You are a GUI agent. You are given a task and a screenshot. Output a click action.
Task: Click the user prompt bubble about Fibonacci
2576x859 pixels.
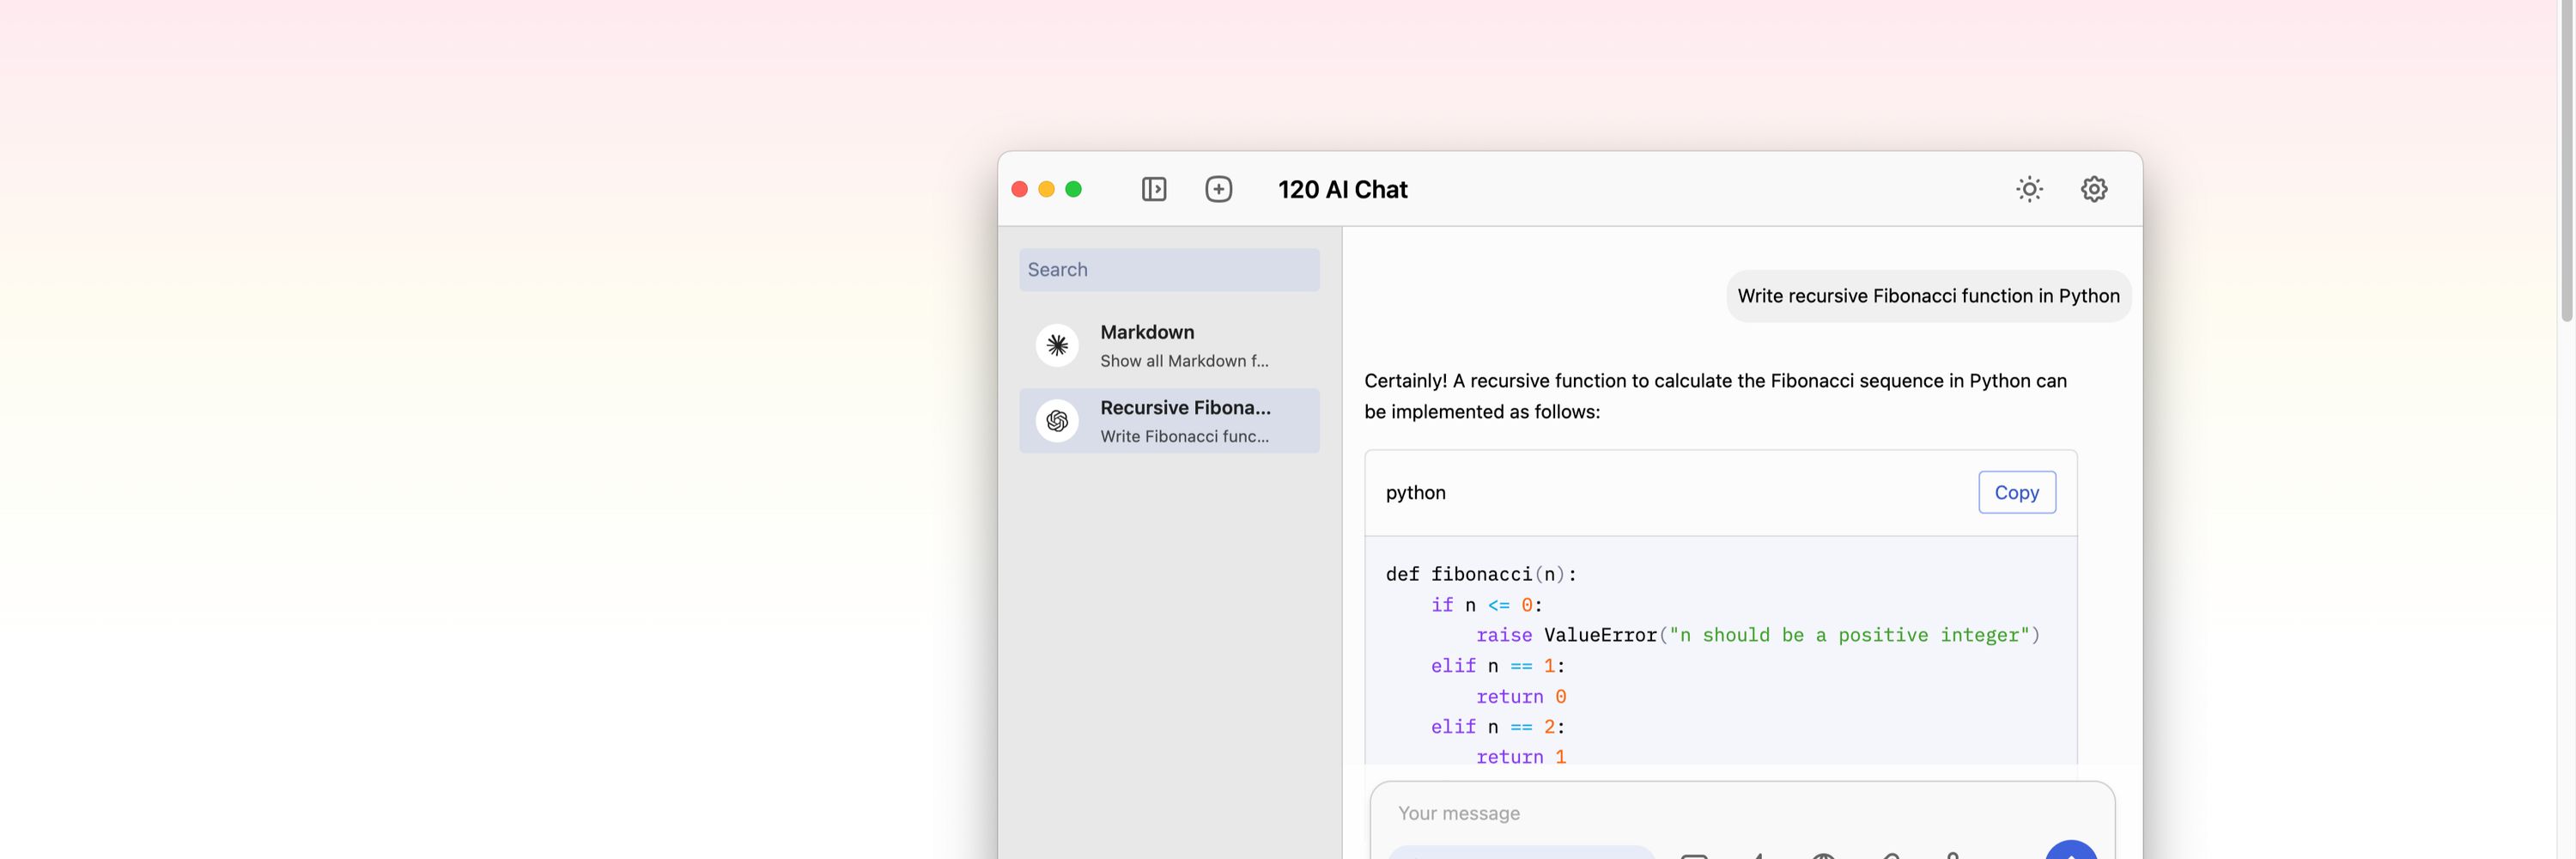coord(1928,296)
